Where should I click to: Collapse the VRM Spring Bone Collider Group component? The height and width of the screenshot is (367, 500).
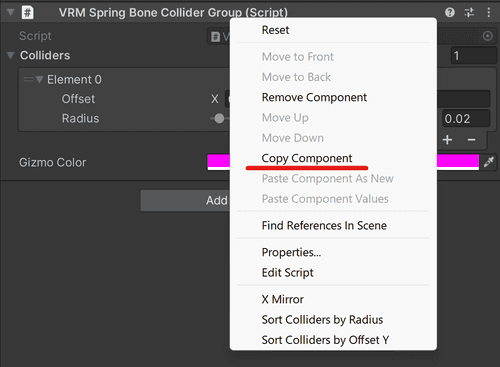(11, 13)
